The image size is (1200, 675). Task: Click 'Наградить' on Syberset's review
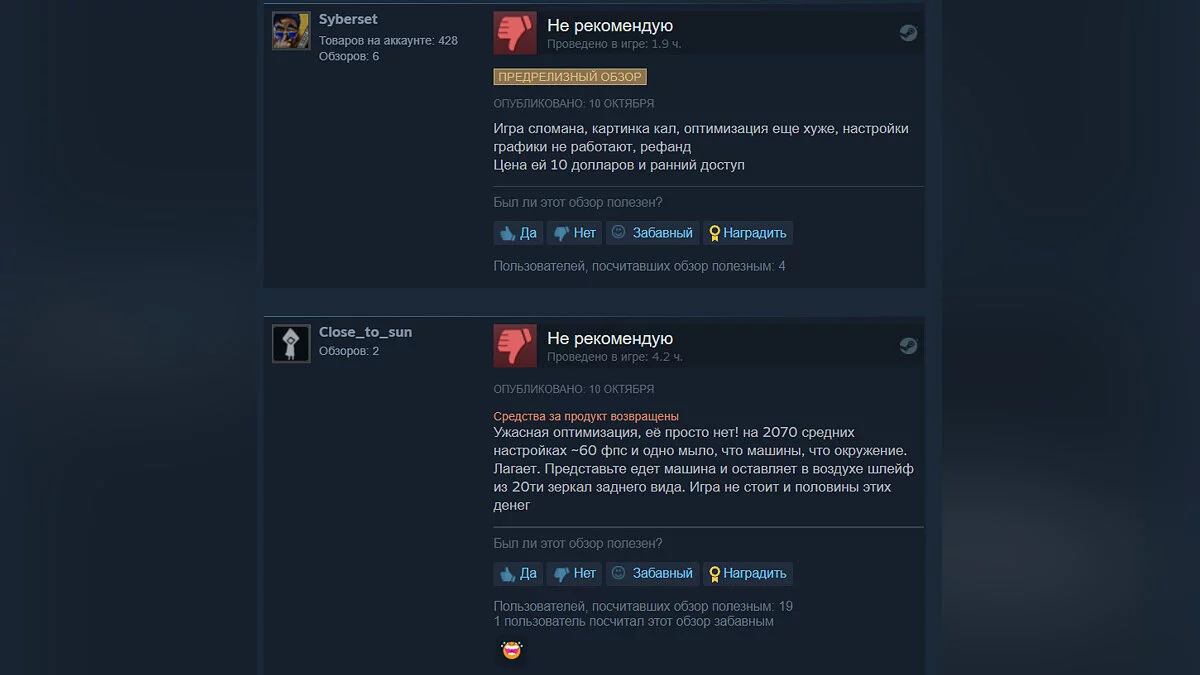point(748,233)
